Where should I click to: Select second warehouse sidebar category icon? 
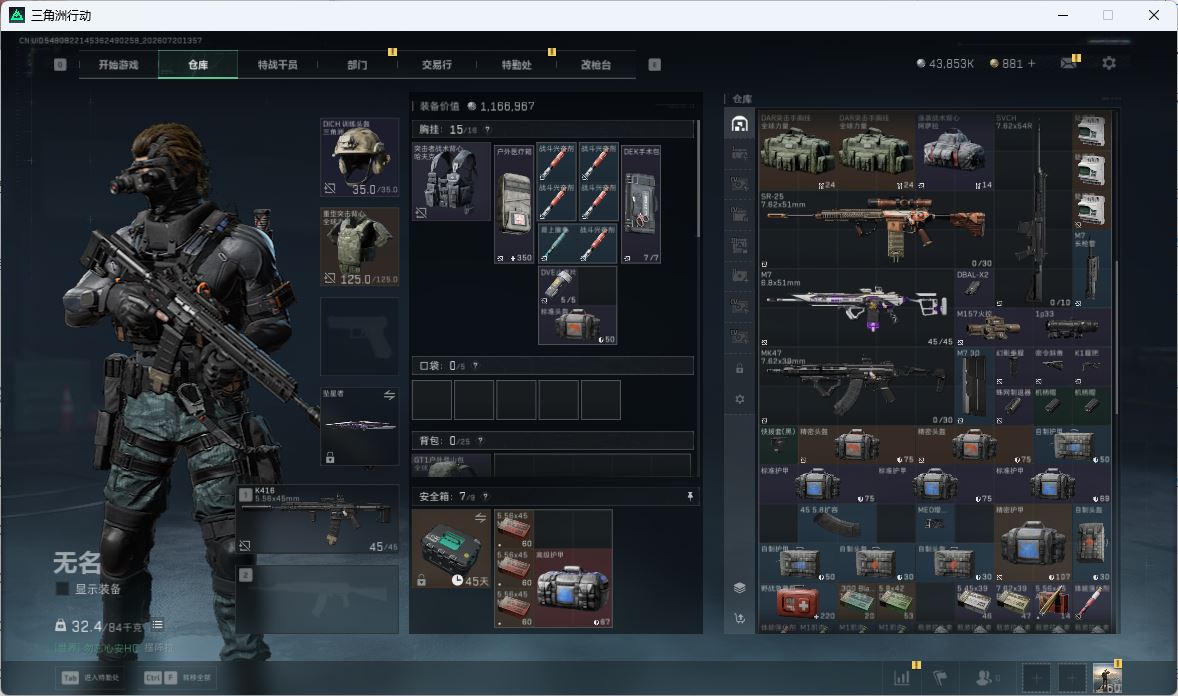pyautogui.click(x=739, y=154)
